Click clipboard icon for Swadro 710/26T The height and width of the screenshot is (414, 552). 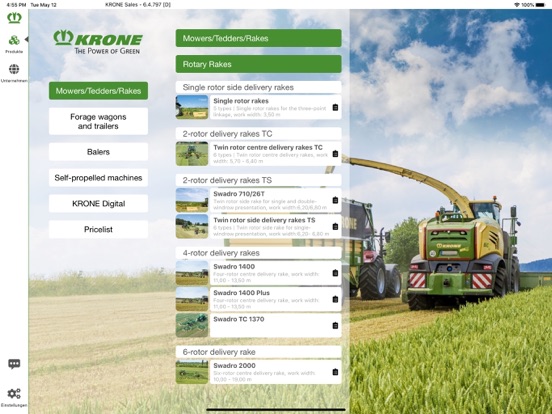click(335, 200)
